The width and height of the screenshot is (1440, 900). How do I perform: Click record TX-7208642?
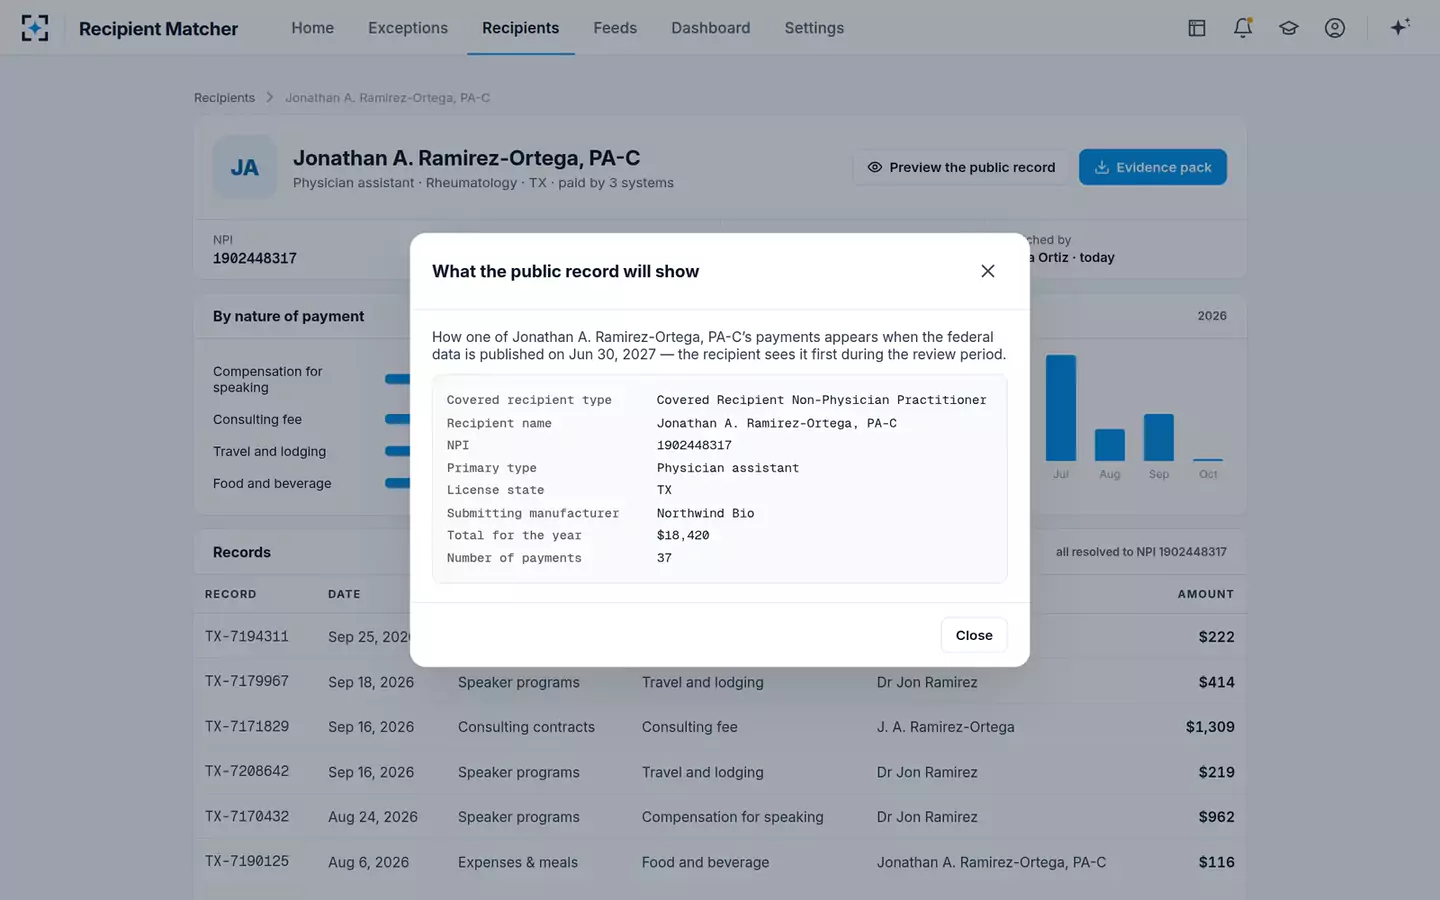(247, 771)
